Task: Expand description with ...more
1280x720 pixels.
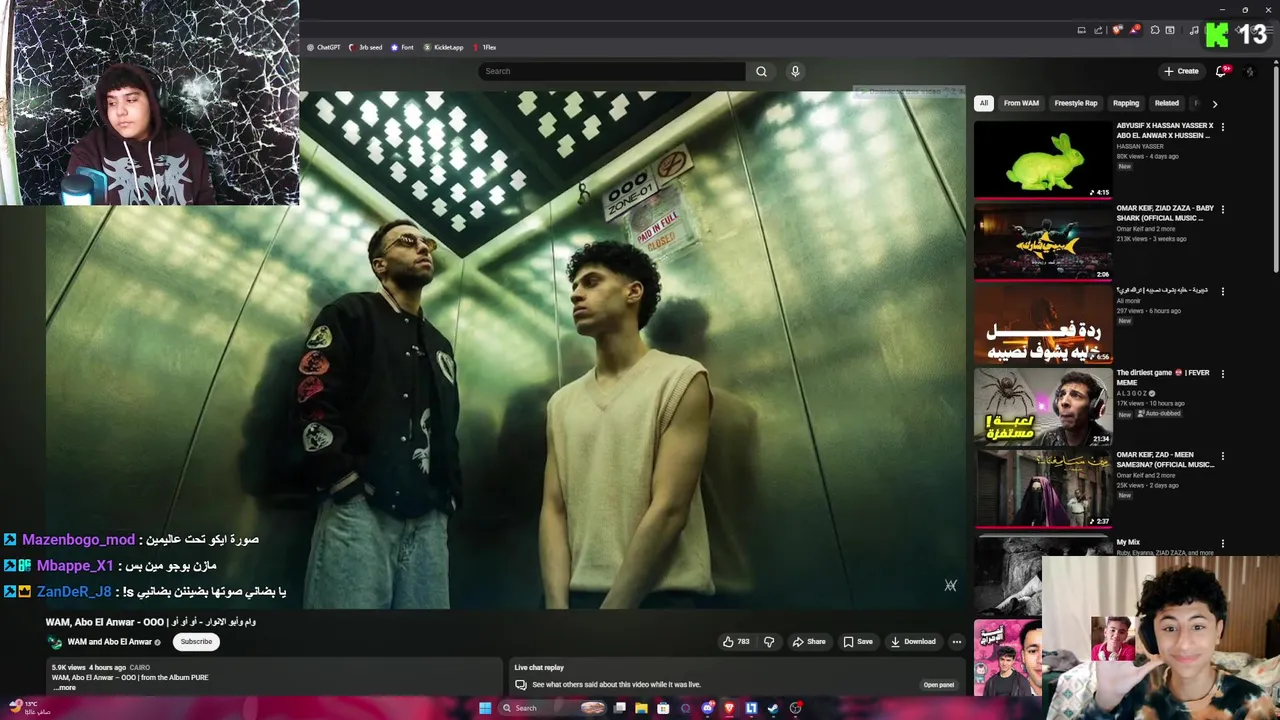Action: pos(64,687)
